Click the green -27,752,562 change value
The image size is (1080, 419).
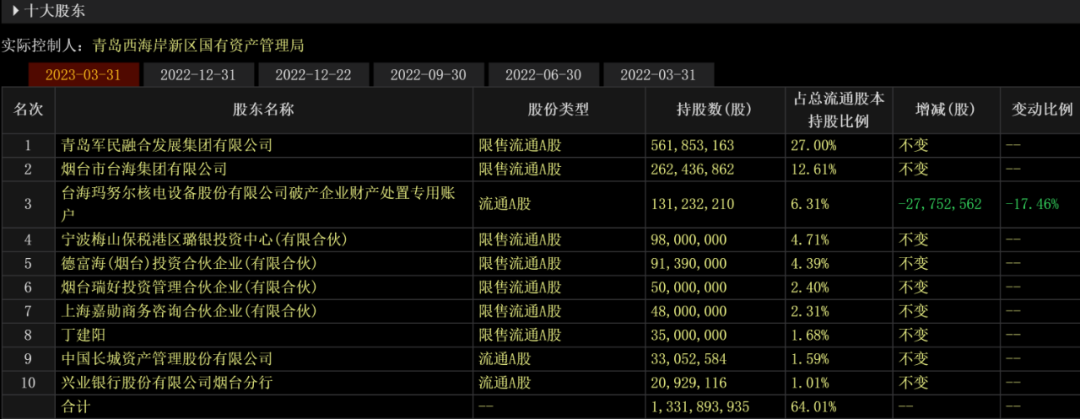coord(940,204)
